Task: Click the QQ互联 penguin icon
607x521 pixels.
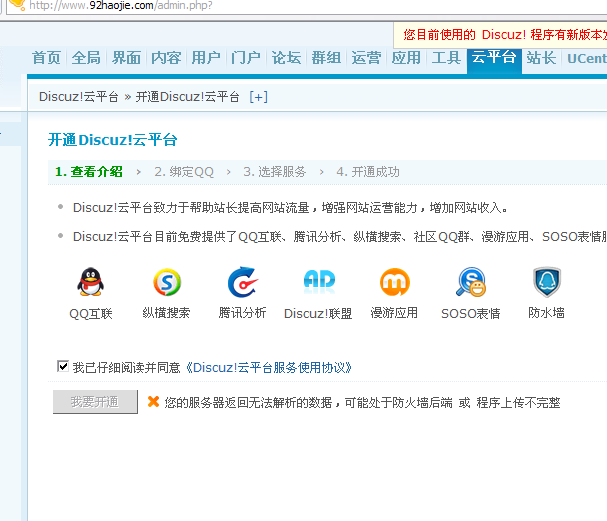Action: click(x=91, y=282)
